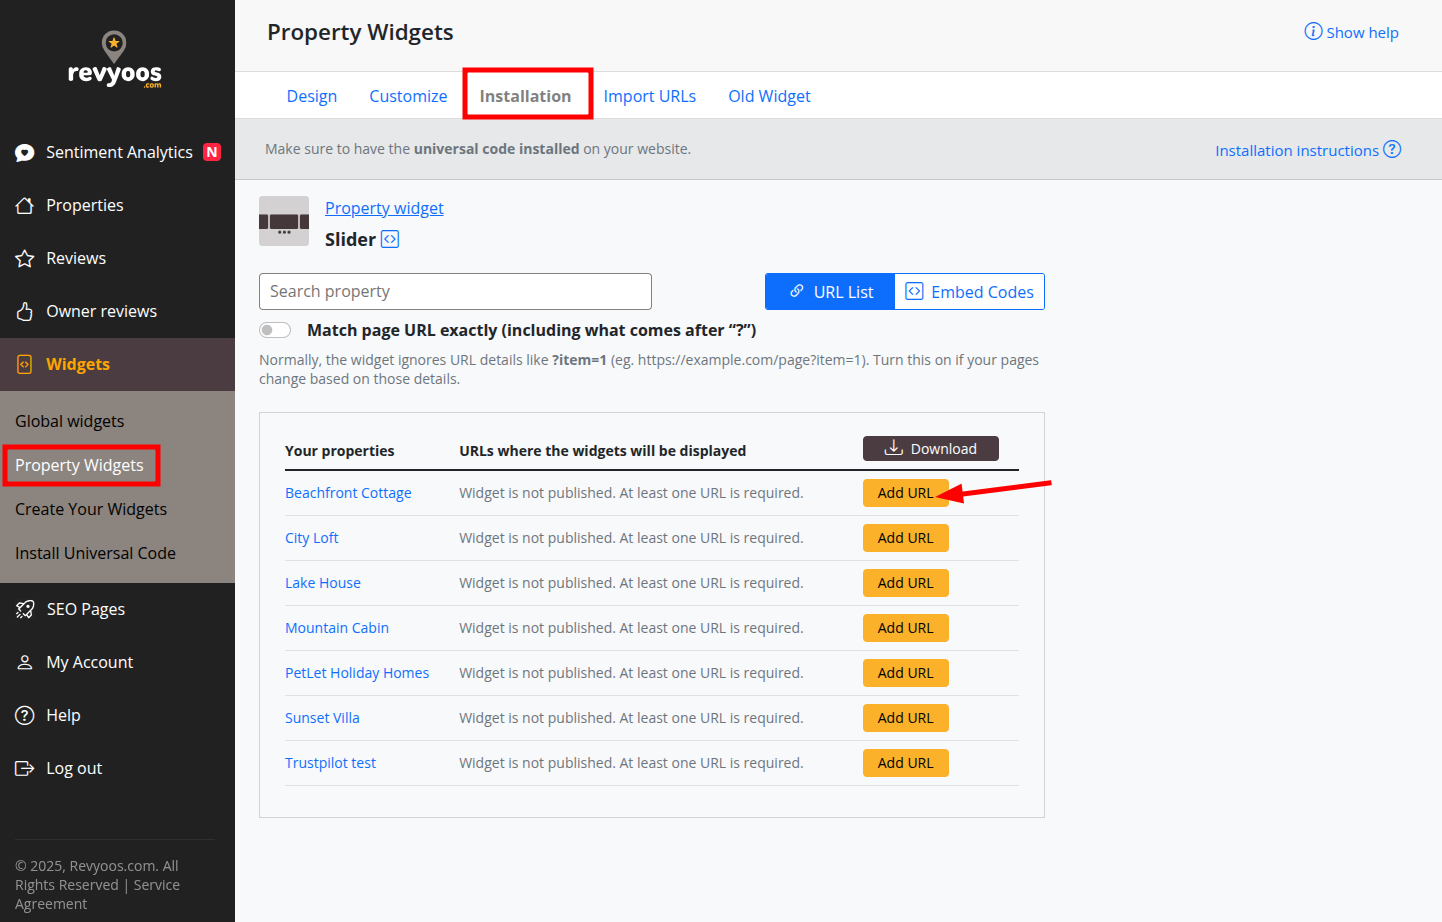Click the Service Agreement footer link

tap(98, 894)
